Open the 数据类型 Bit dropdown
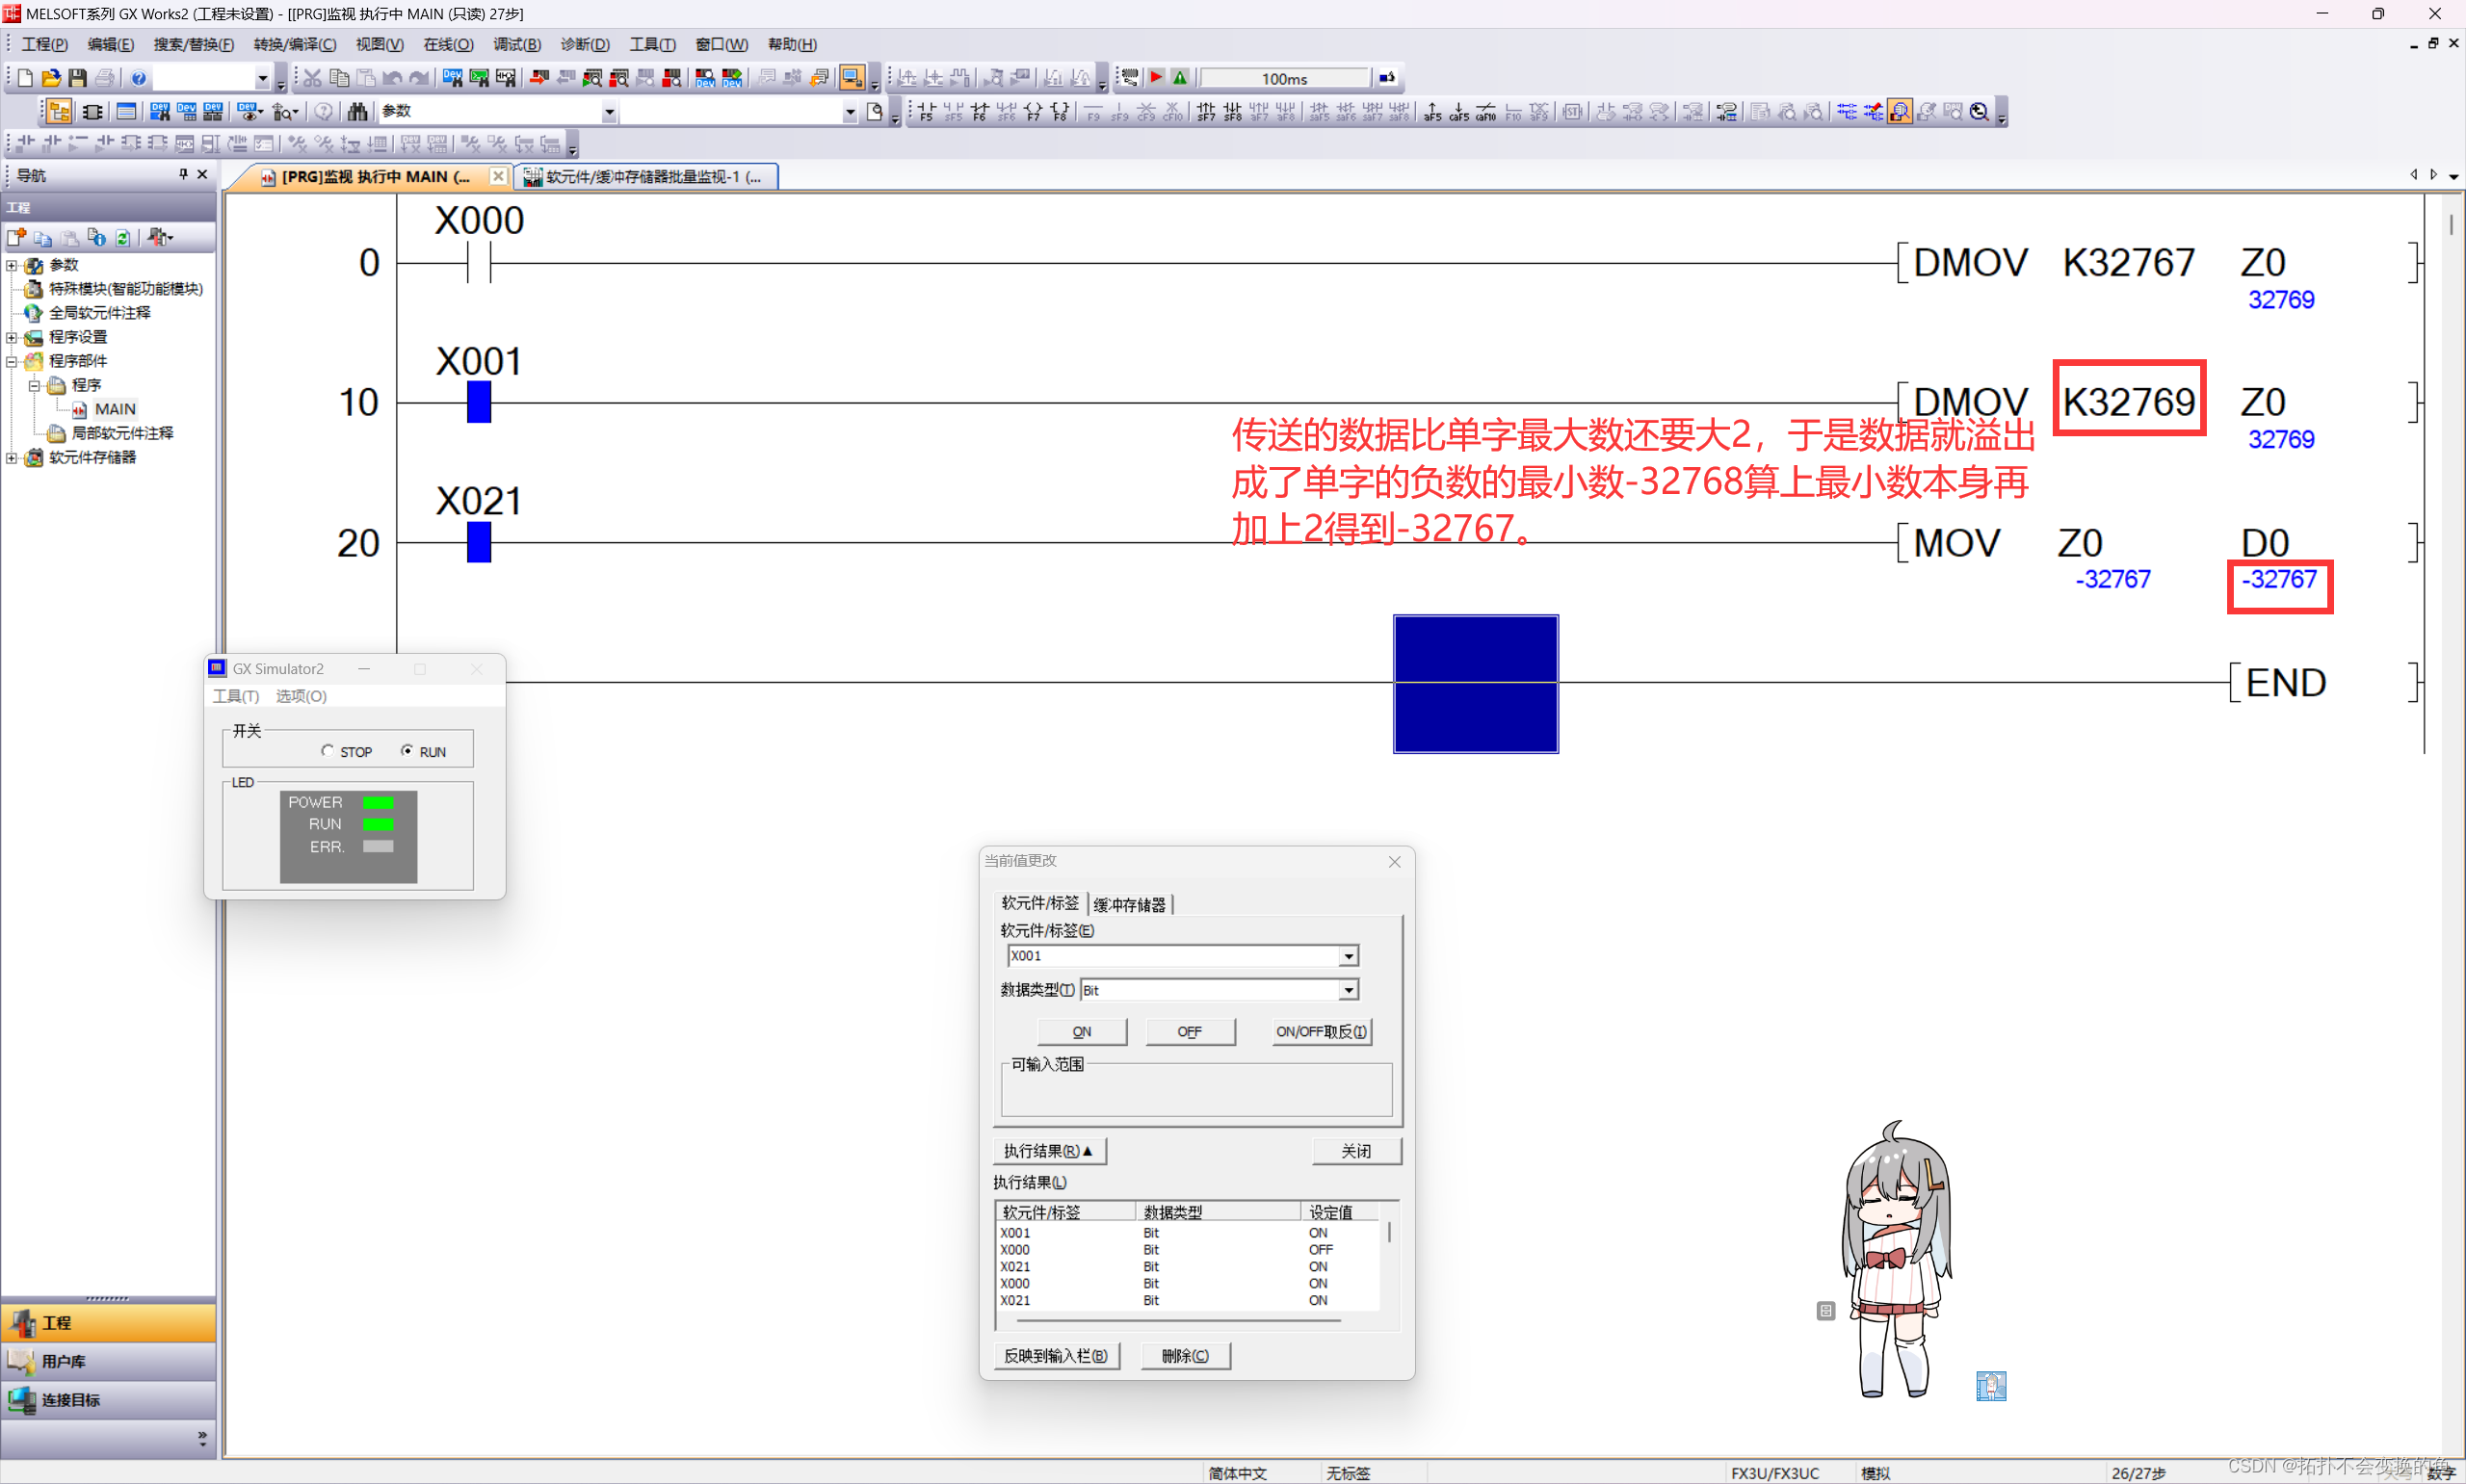The width and height of the screenshot is (2466, 1484). point(1348,990)
